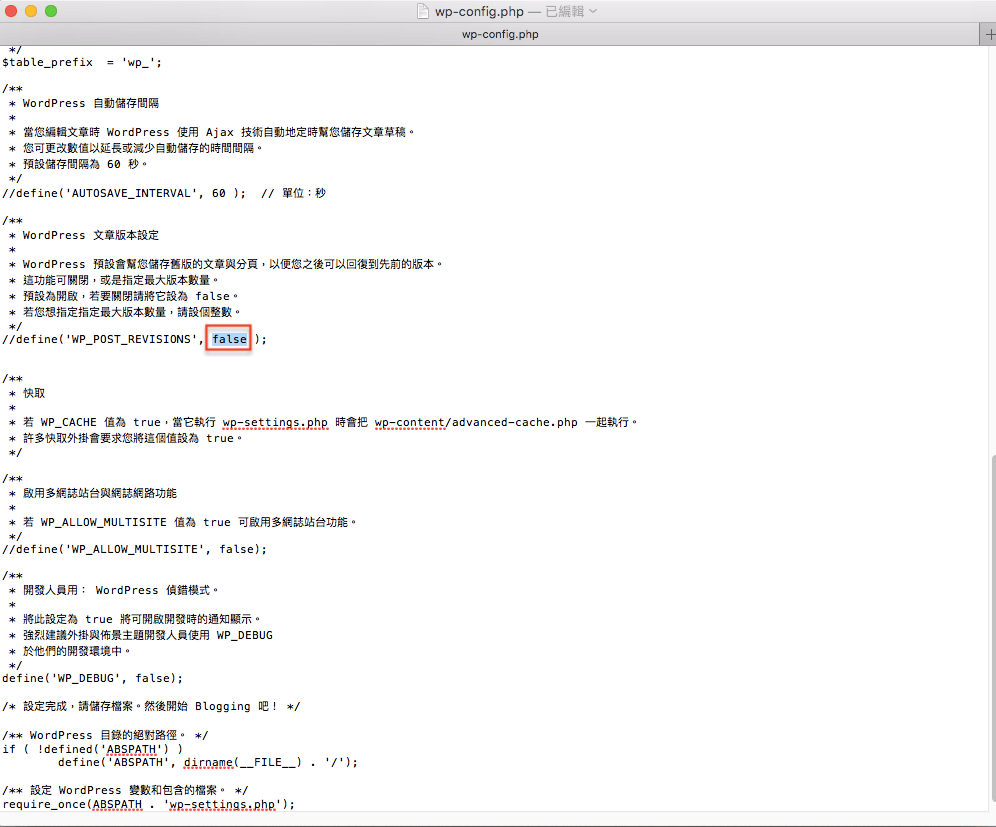Click the comment 啟用多網誌站台與網誌網路功能
996x827 pixels.
point(100,493)
